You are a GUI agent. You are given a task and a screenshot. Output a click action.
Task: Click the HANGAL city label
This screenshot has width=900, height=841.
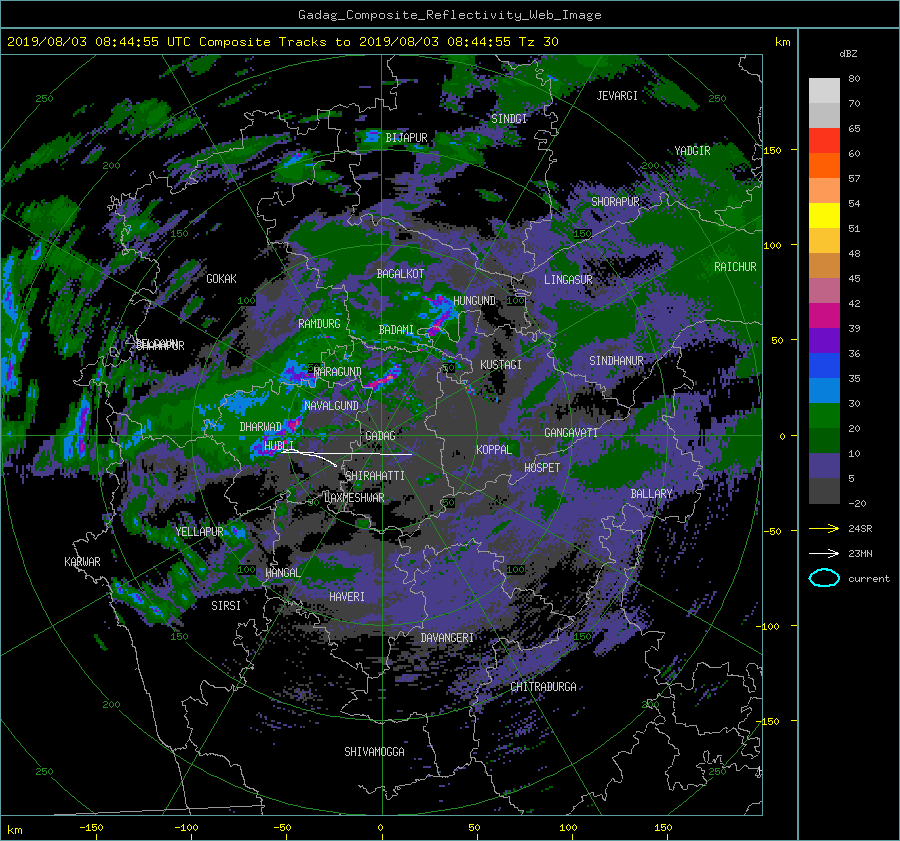(282, 573)
